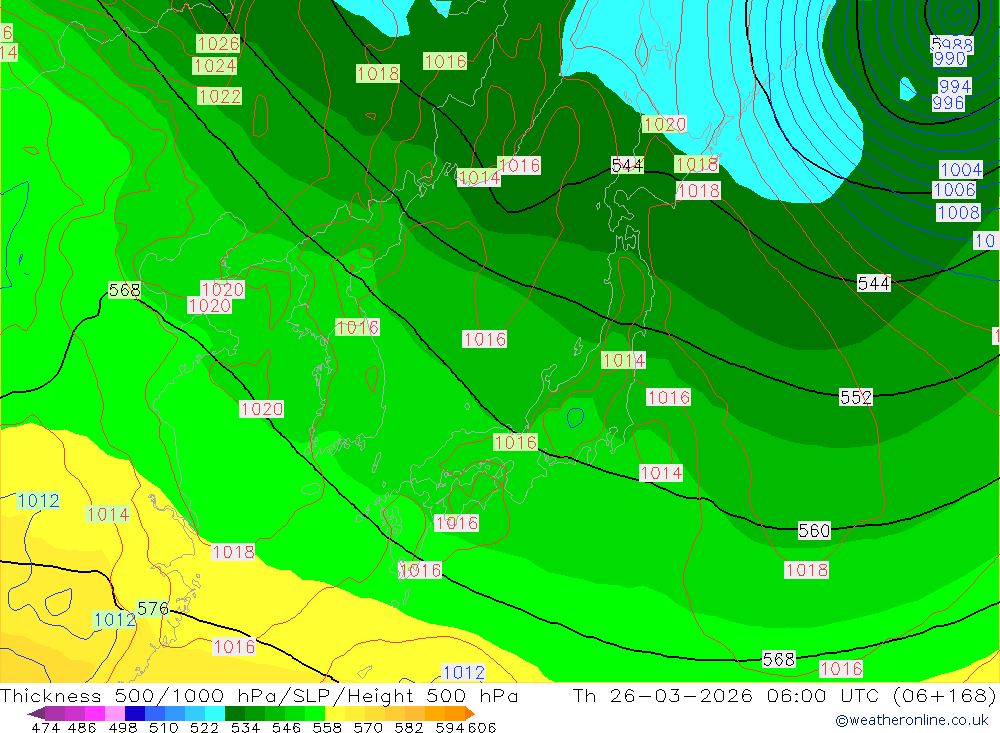Image resolution: width=1000 pixels, height=733 pixels.
Task: Pick the cyan legend swatch above 522
Action: [x=215, y=713]
